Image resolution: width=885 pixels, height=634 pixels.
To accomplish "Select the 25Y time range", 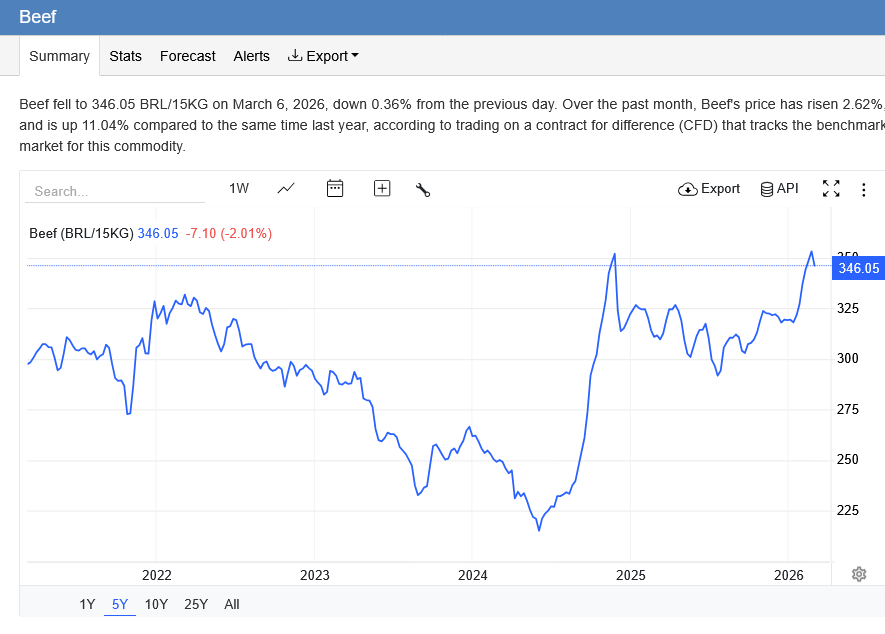I will (x=196, y=604).
